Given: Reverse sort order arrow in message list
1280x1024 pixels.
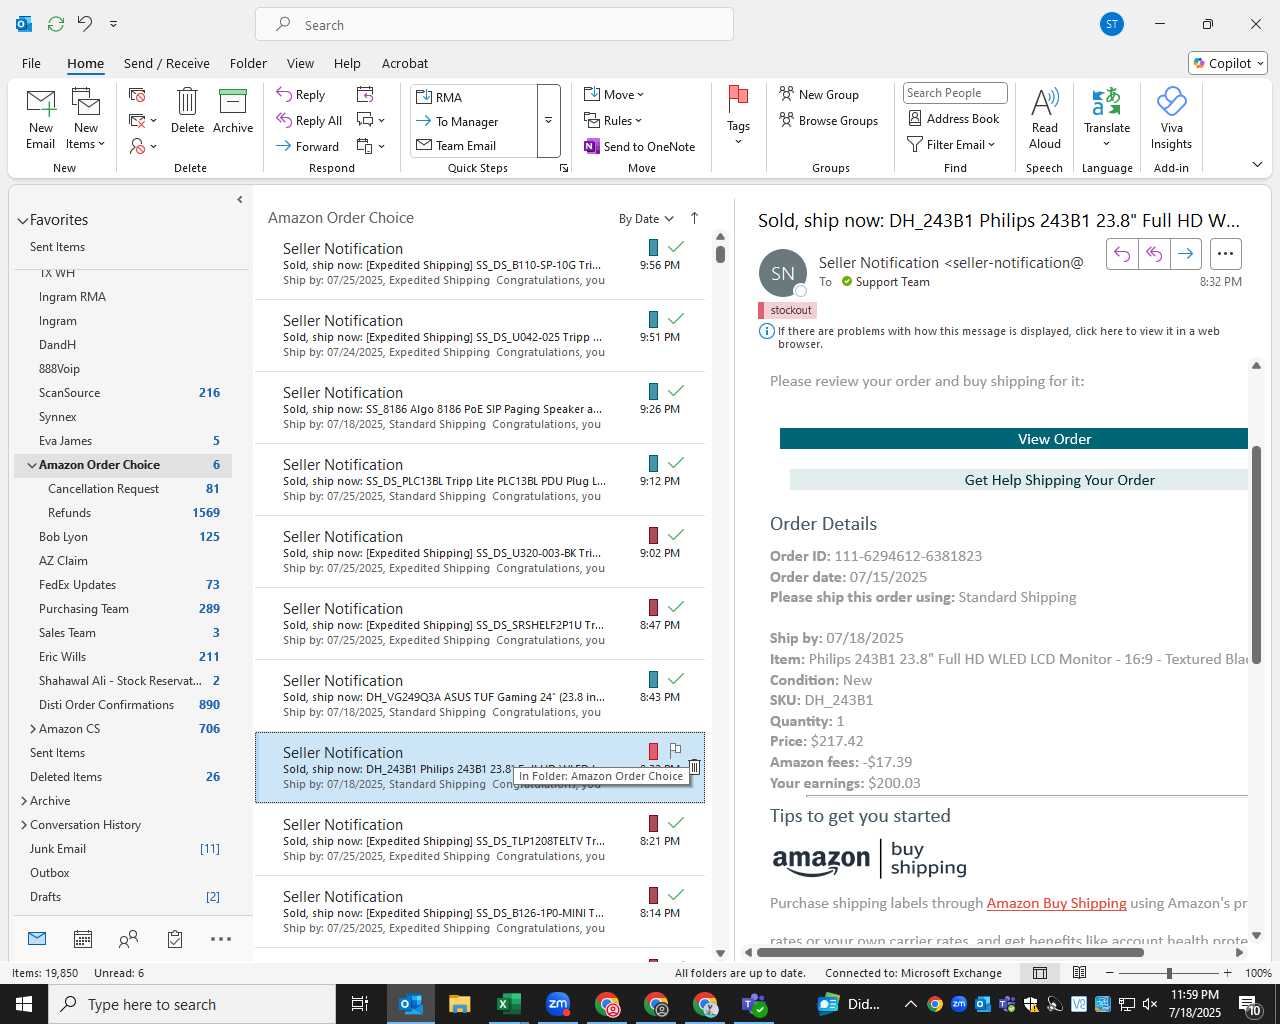Looking at the screenshot, I should 694,218.
